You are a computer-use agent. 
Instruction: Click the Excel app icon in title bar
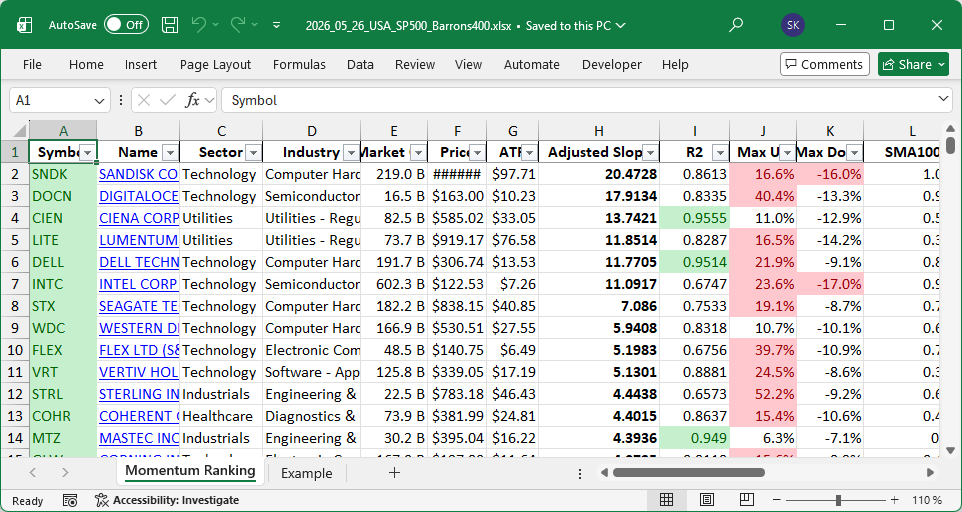click(x=25, y=25)
